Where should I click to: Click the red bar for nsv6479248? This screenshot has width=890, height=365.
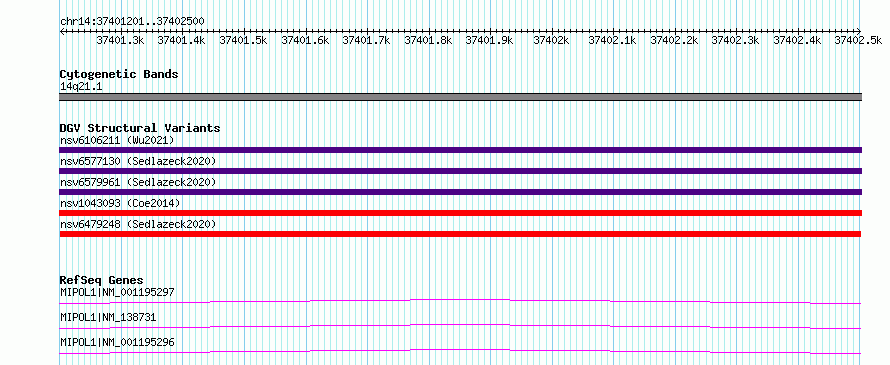point(460,234)
